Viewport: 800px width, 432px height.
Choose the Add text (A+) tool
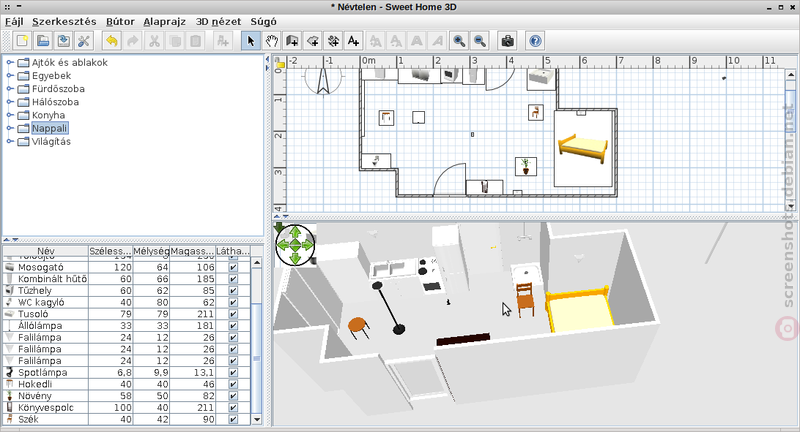353,41
